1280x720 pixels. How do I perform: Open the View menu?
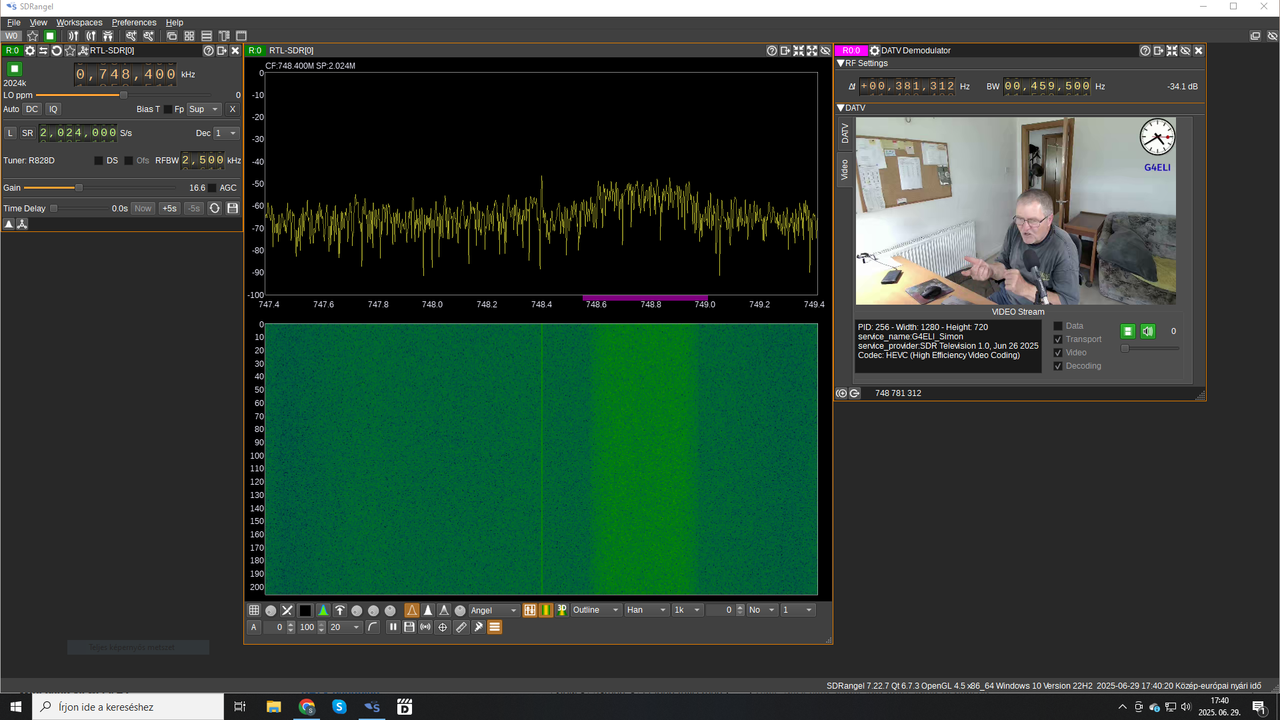pos(38,22)
